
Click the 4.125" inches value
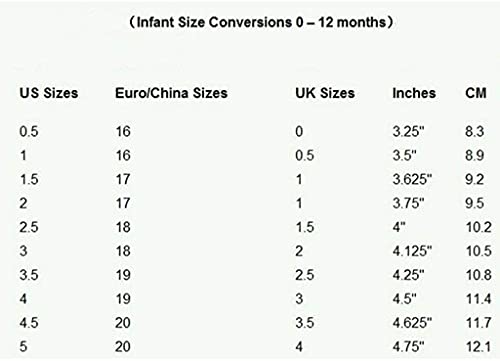[x=412, y=251]
